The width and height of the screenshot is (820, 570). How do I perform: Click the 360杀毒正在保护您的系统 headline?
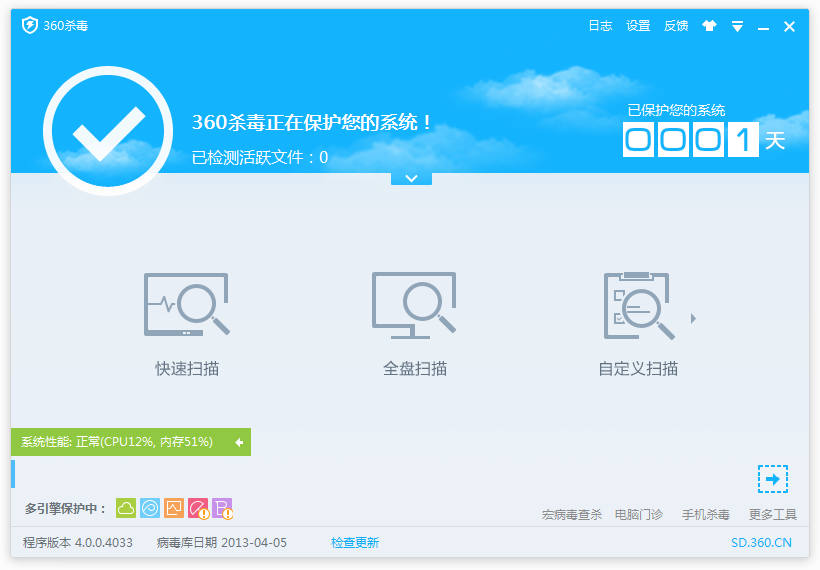[x=312, y=122]
